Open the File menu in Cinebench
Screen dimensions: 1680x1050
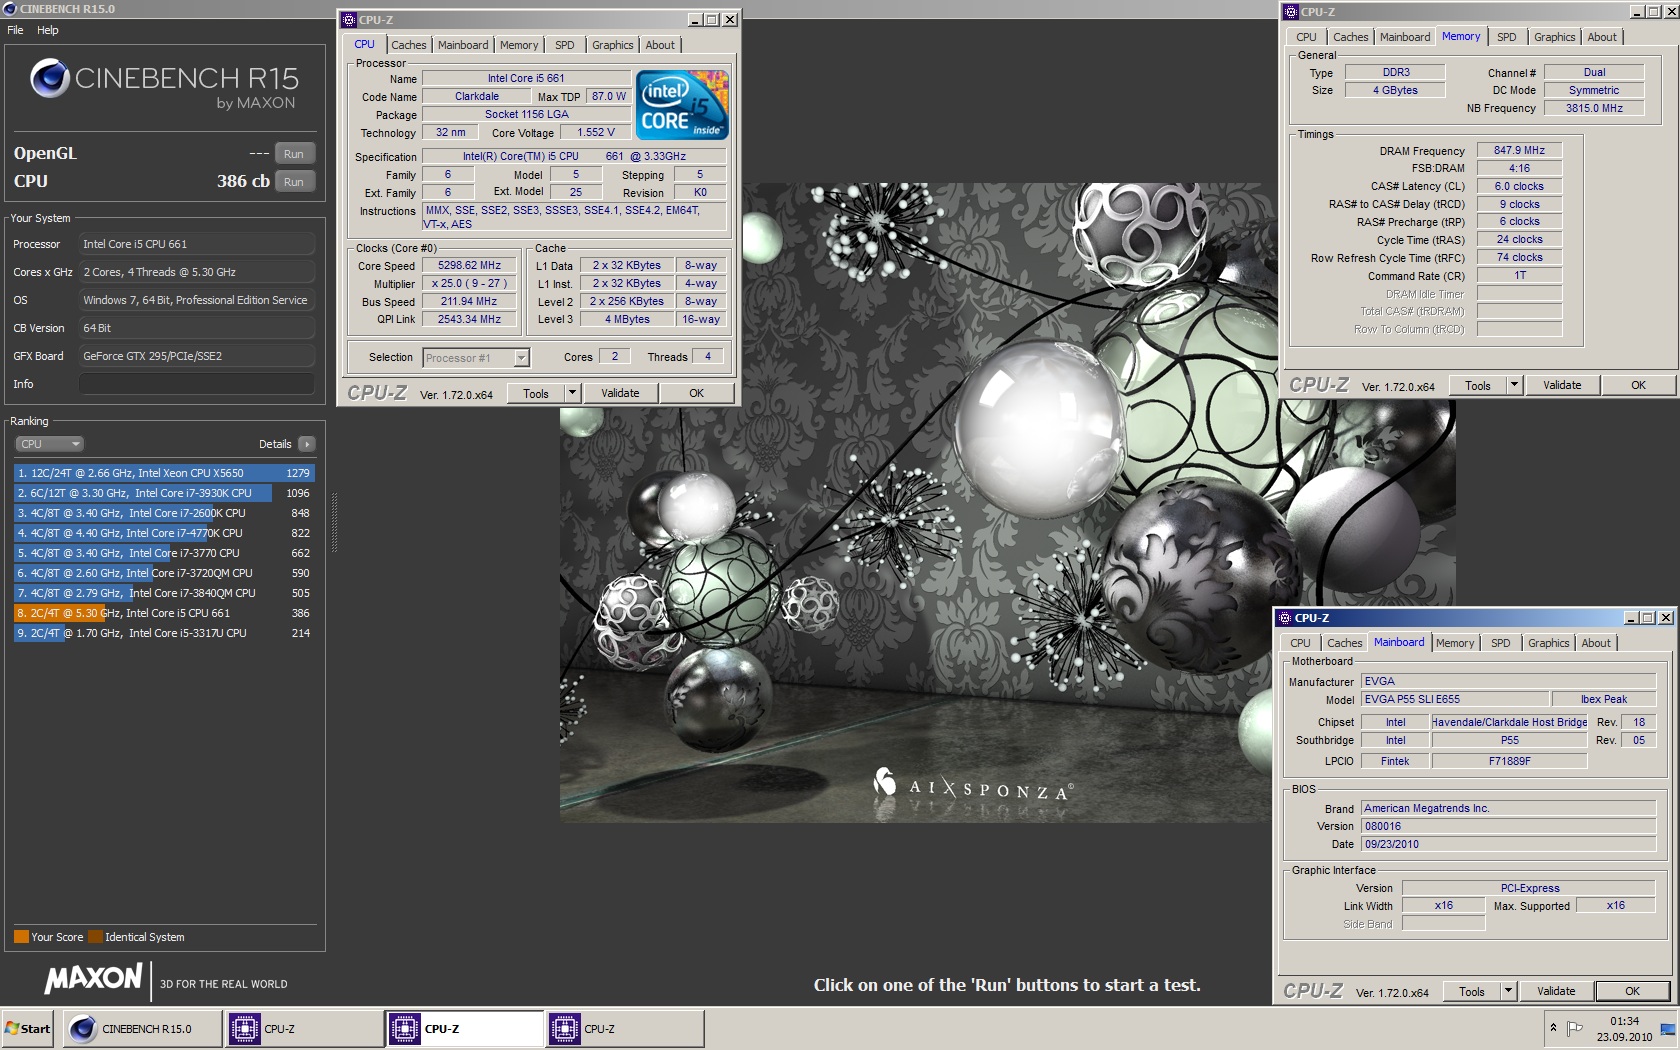pos(15,30)
